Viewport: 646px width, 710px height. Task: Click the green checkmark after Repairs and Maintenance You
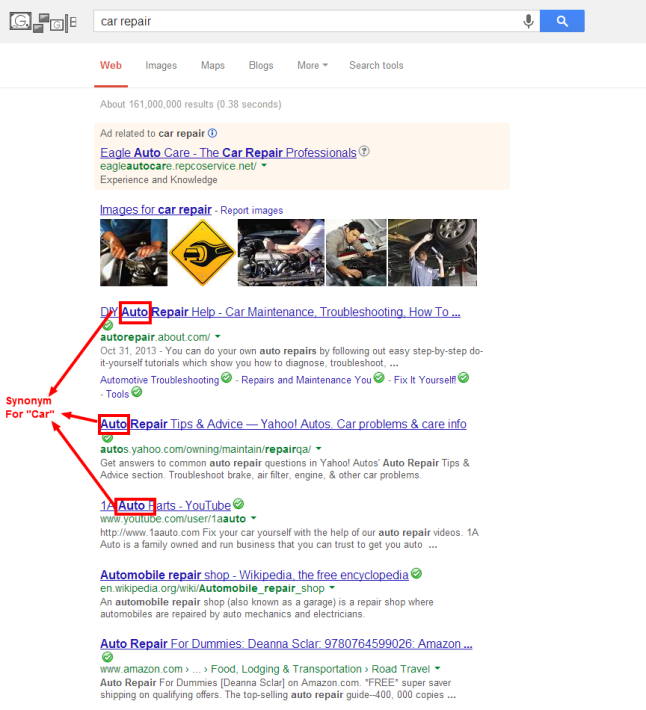pos(379,377)
